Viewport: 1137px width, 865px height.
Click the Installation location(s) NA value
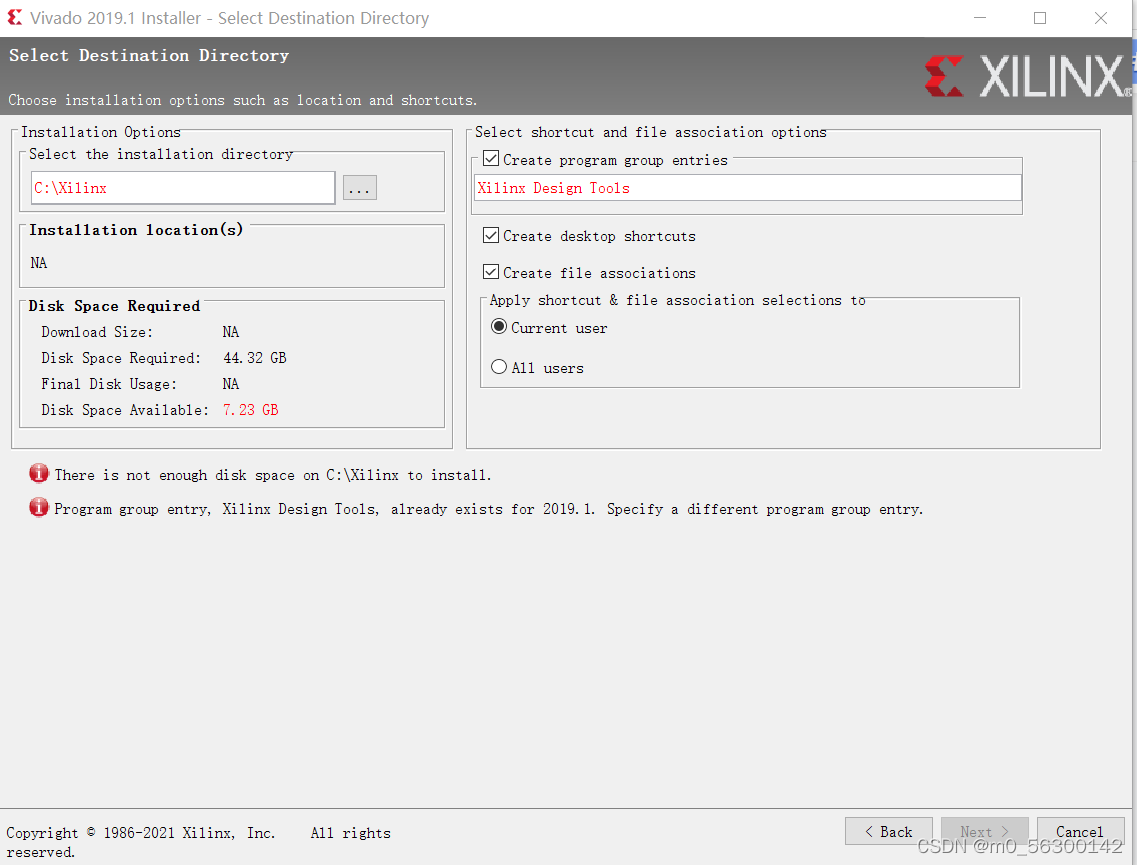(x=38, y=262)
